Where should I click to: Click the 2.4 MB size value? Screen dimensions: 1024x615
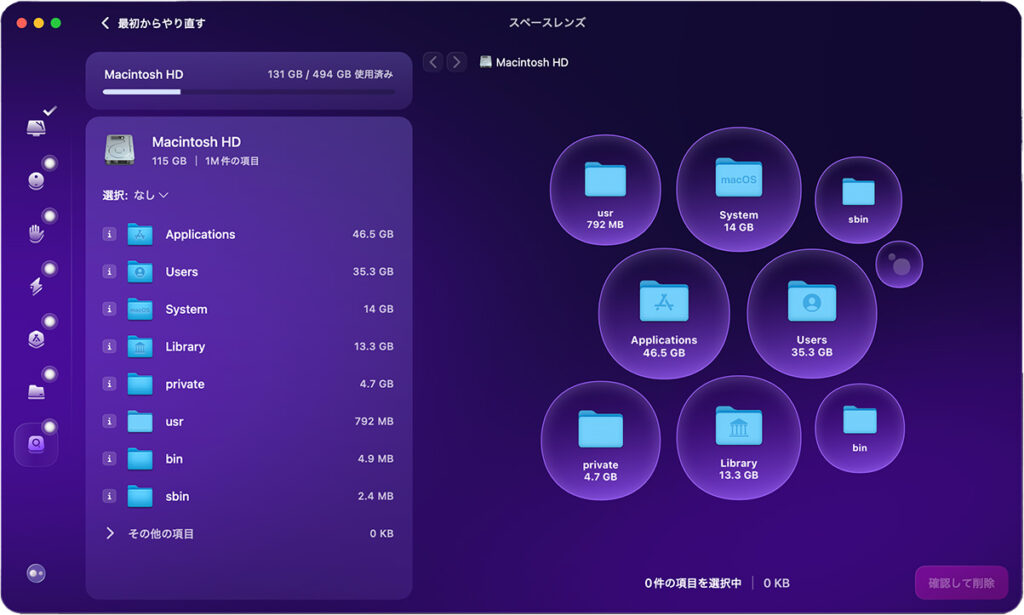(x=376, y=496)
